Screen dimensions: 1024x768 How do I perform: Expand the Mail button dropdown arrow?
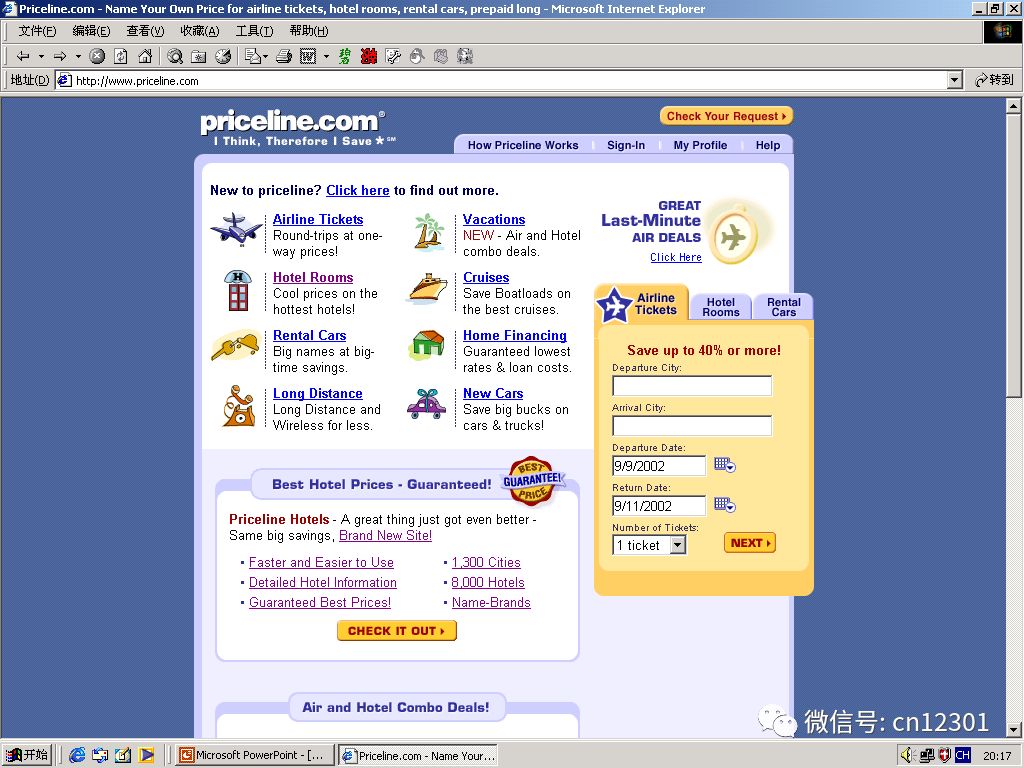click(265, 57)
